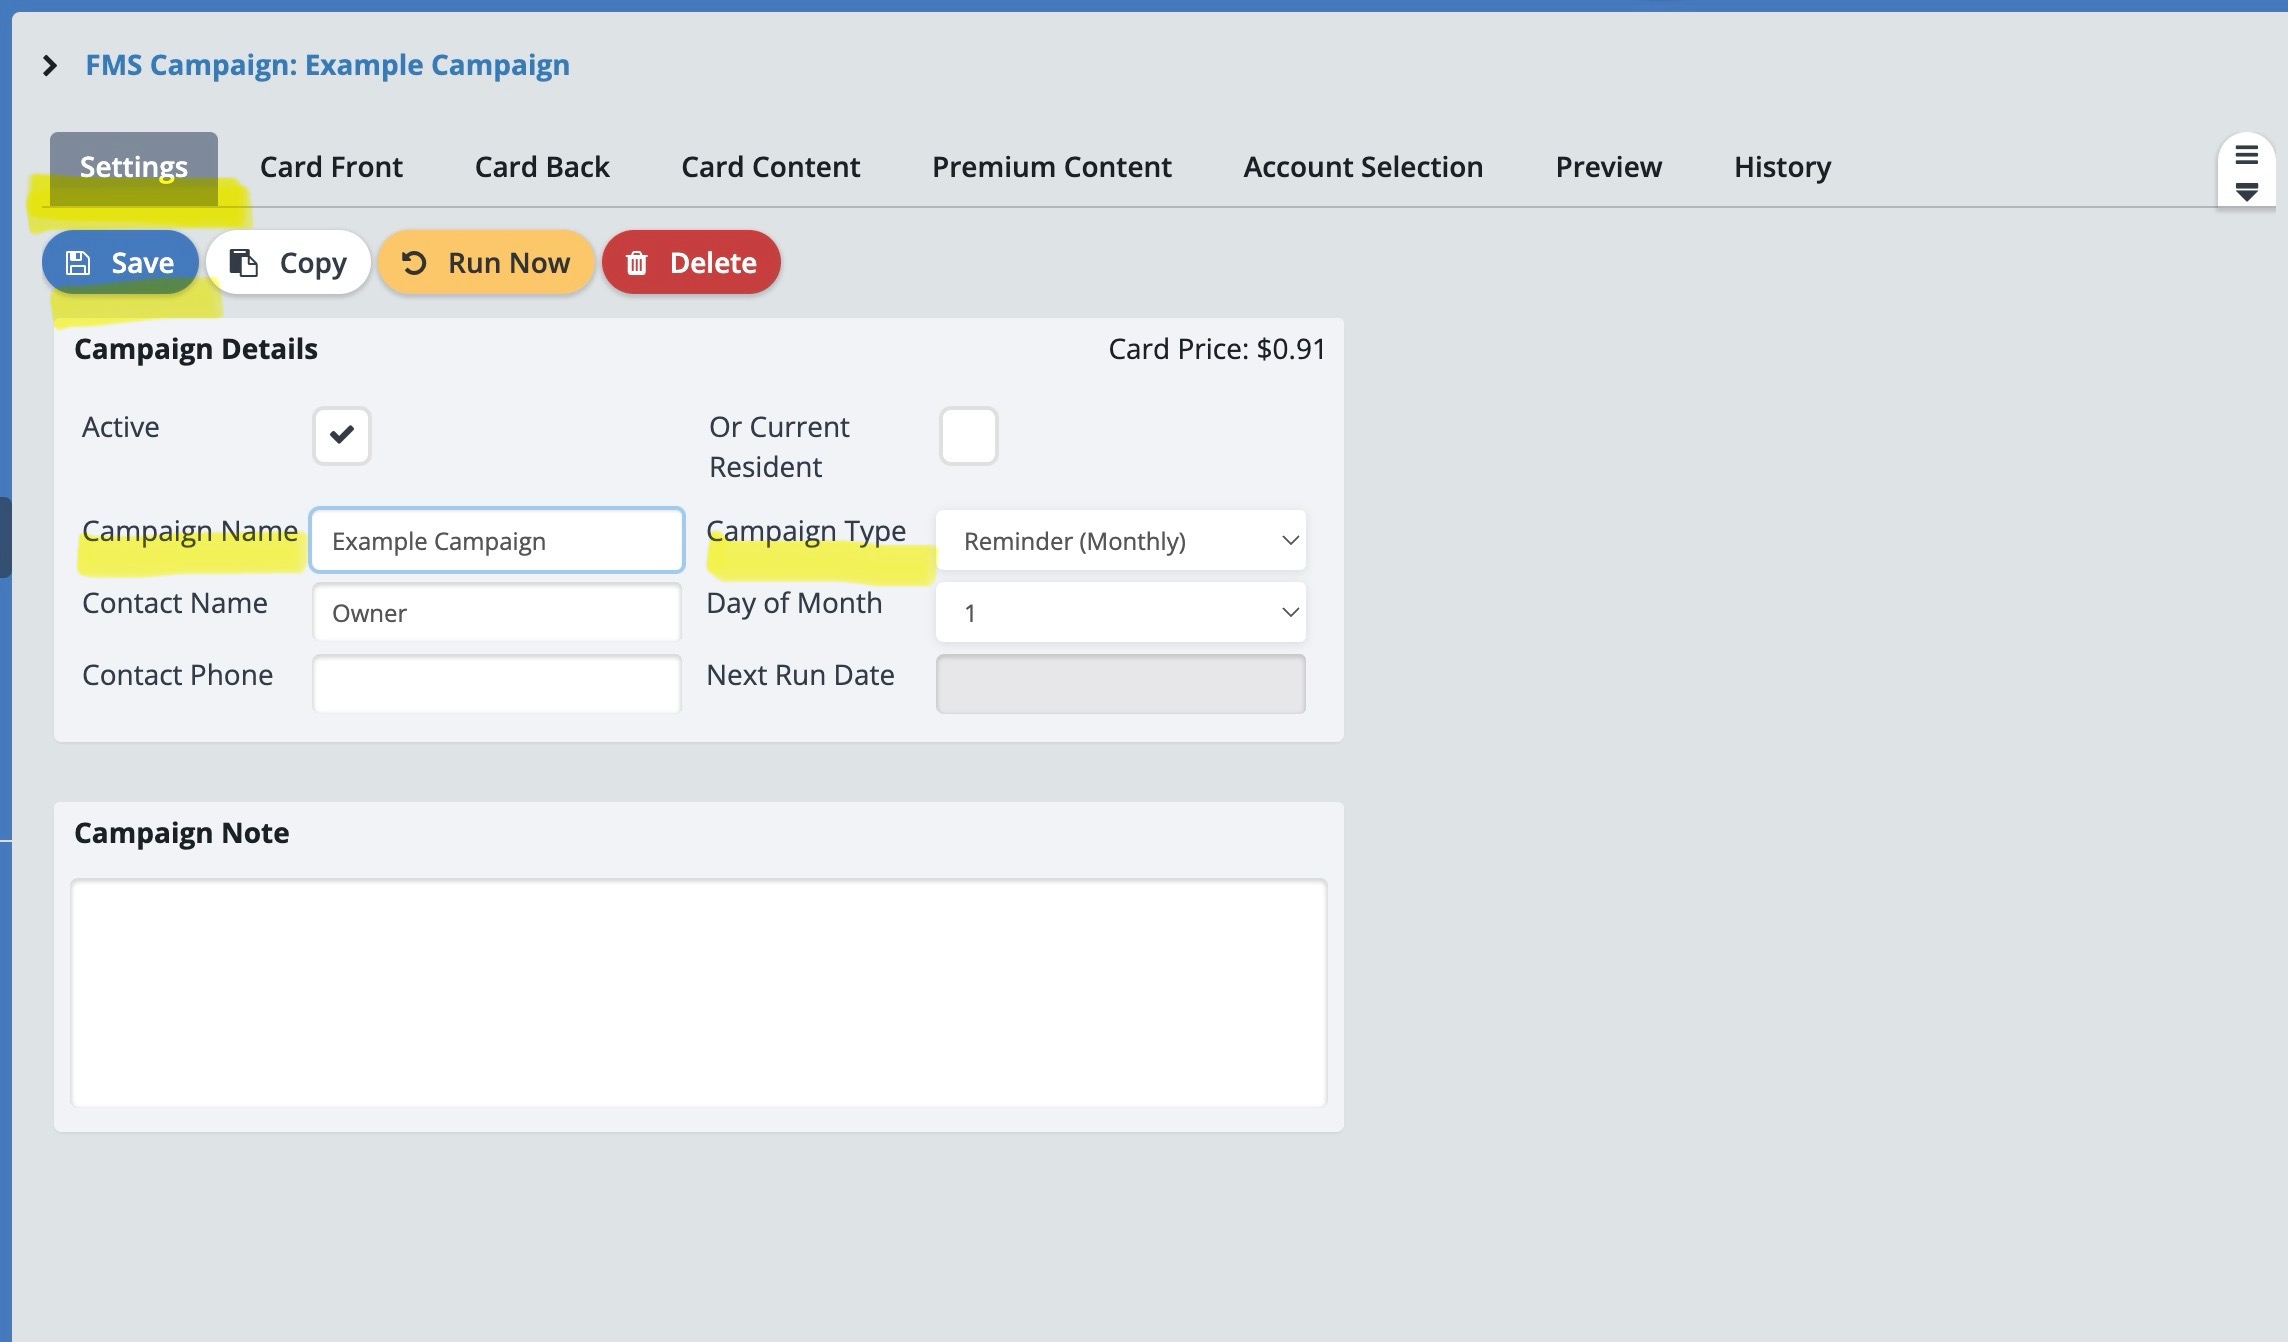Click the FMS Campaign: Example Campaign title link
This screenshot has width=2288, height=1342.
point(327,65)
